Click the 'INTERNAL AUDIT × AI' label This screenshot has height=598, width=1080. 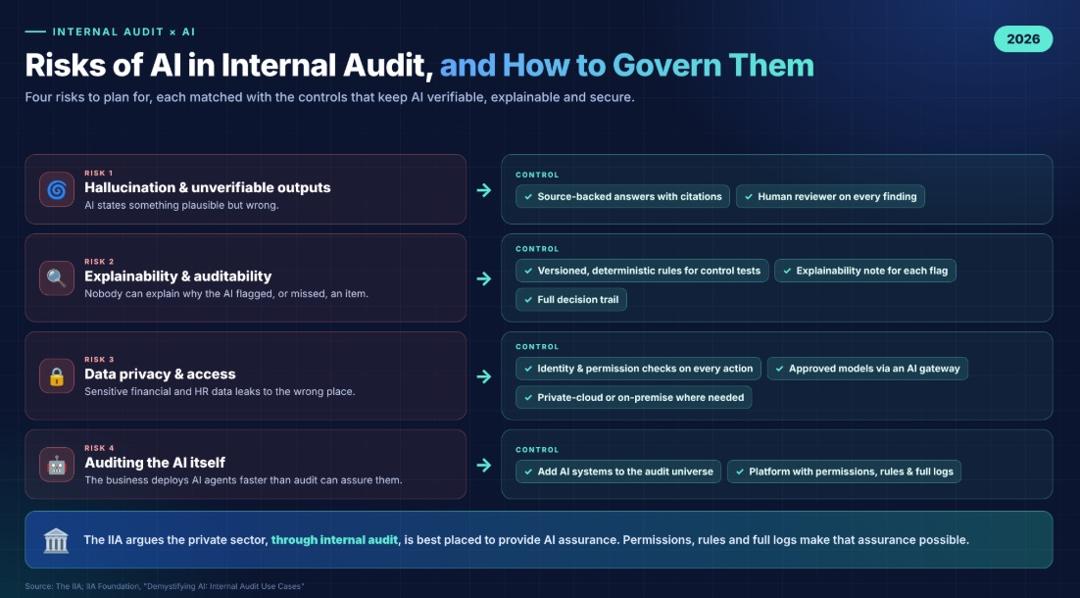(x=124, y=32)
